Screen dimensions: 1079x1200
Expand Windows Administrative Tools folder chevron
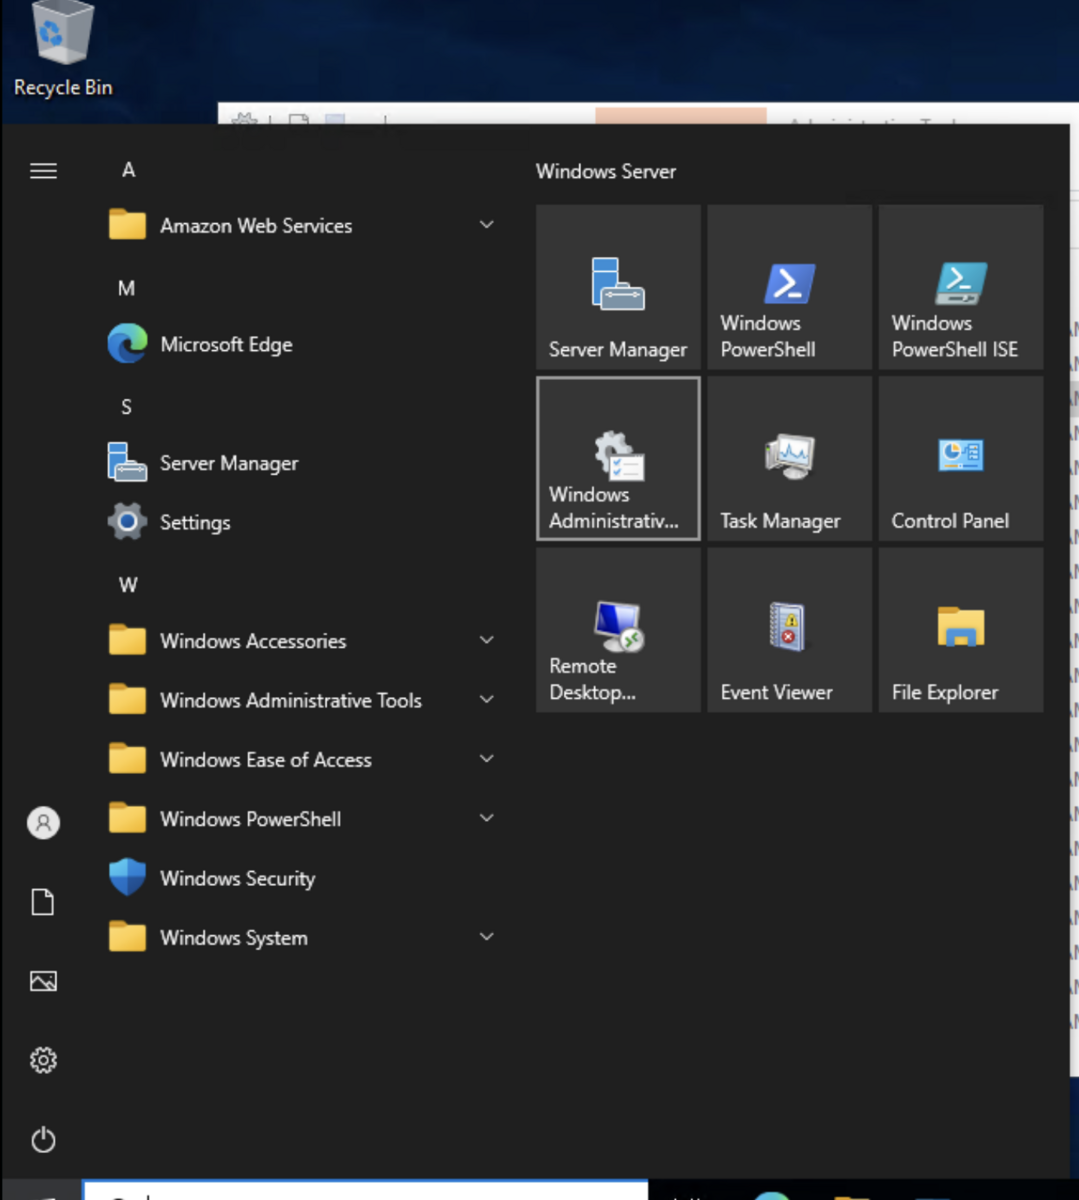[x=487, y=699]
